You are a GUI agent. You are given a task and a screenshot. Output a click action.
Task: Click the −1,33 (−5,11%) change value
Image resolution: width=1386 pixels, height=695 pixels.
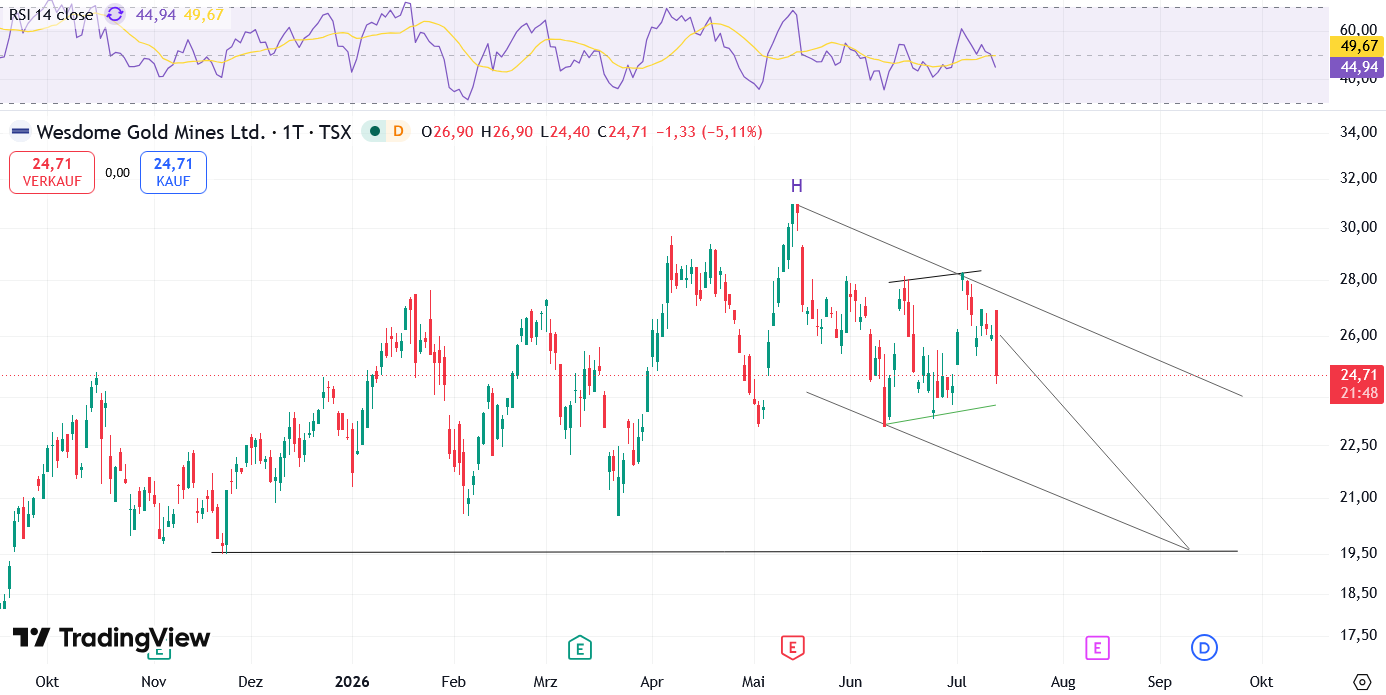click(708, 131)
